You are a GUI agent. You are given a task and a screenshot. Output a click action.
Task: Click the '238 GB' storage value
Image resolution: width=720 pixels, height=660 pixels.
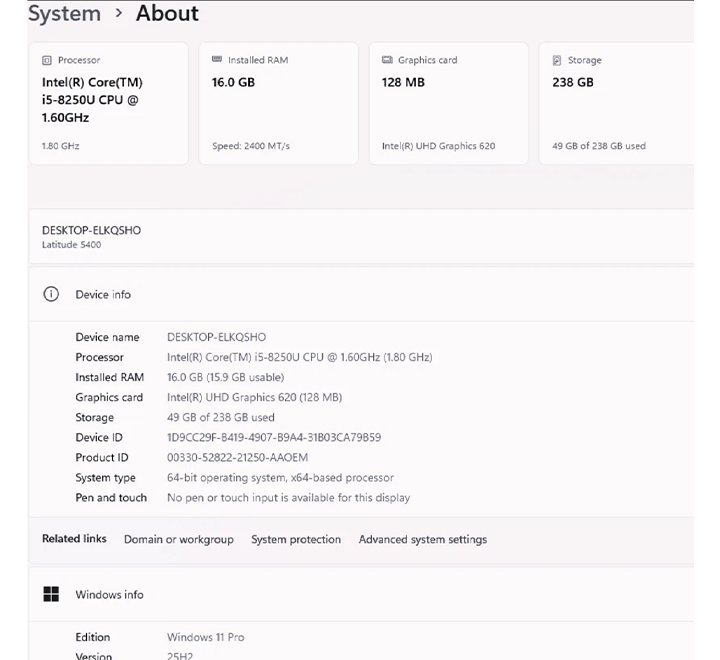click(573, 83)
